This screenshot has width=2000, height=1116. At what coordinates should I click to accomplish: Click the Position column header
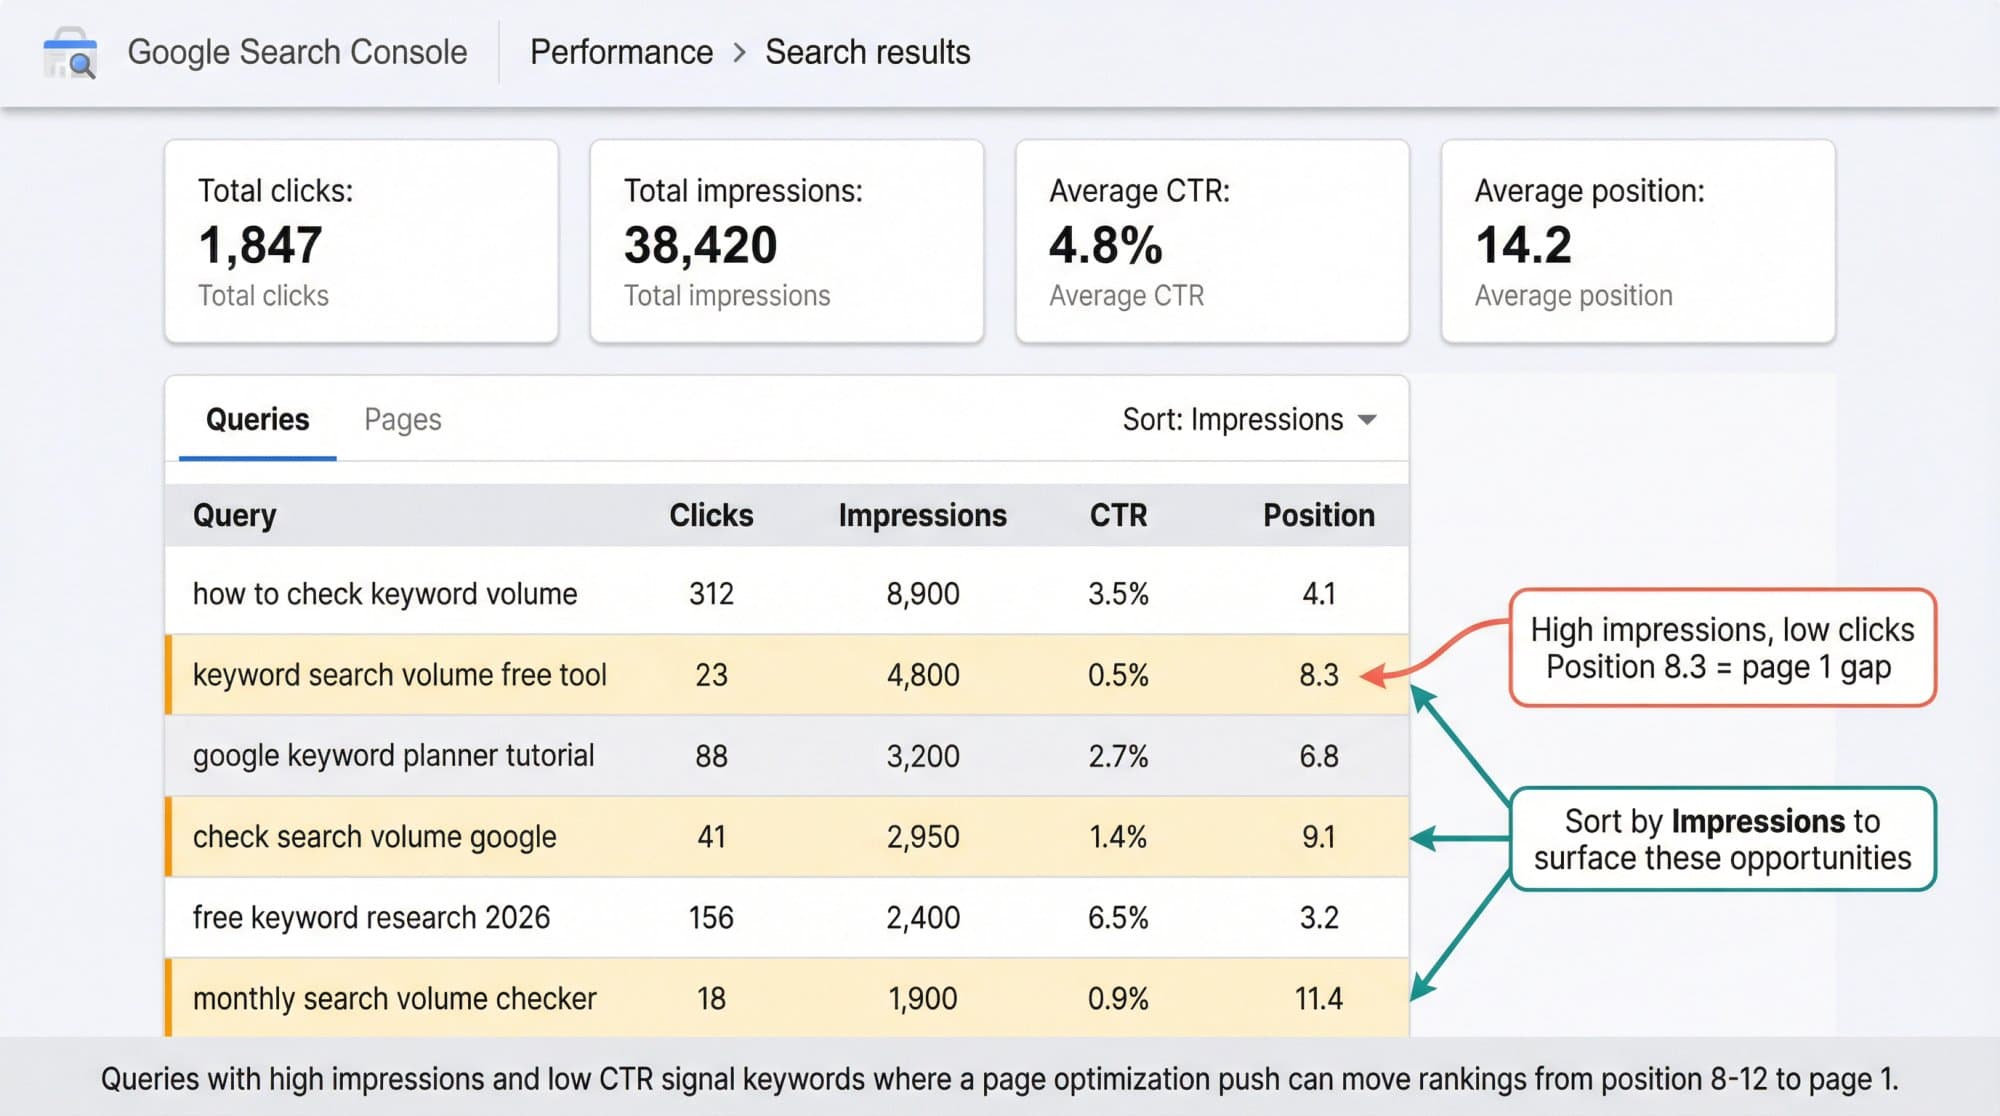coord(1318,515)
